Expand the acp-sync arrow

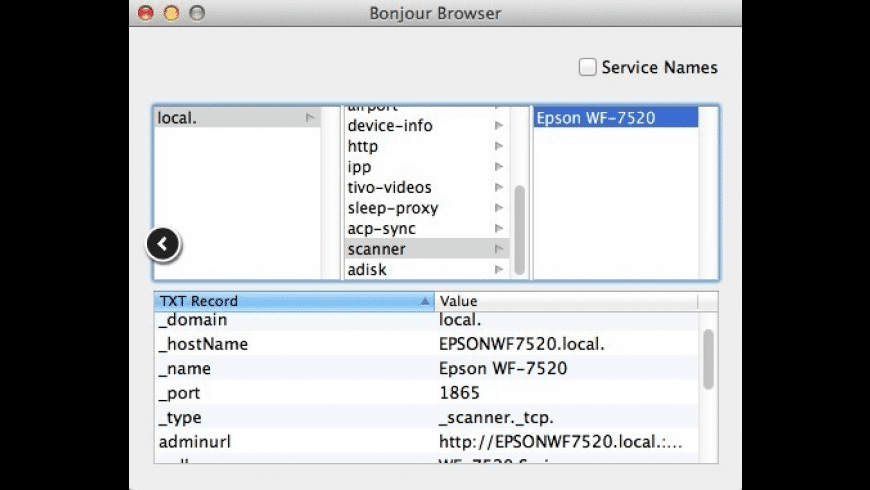[x=499, y=228]
